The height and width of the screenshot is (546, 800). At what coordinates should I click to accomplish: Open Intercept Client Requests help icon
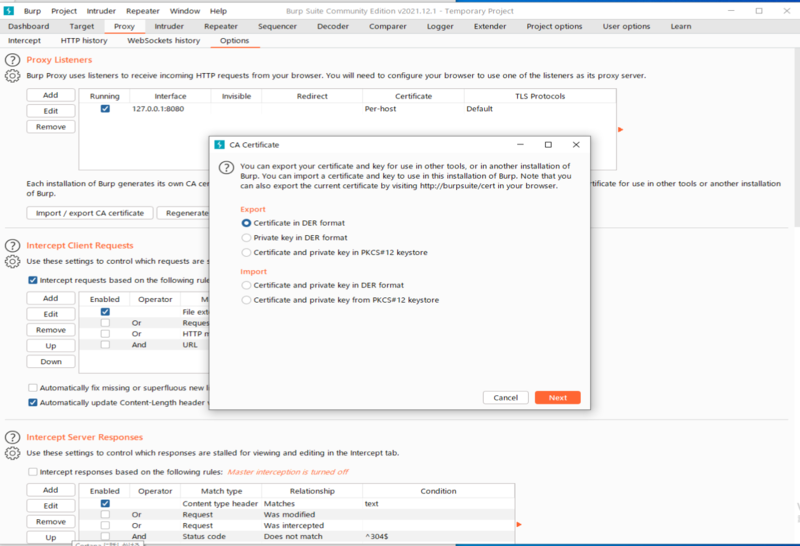(12, 246)
